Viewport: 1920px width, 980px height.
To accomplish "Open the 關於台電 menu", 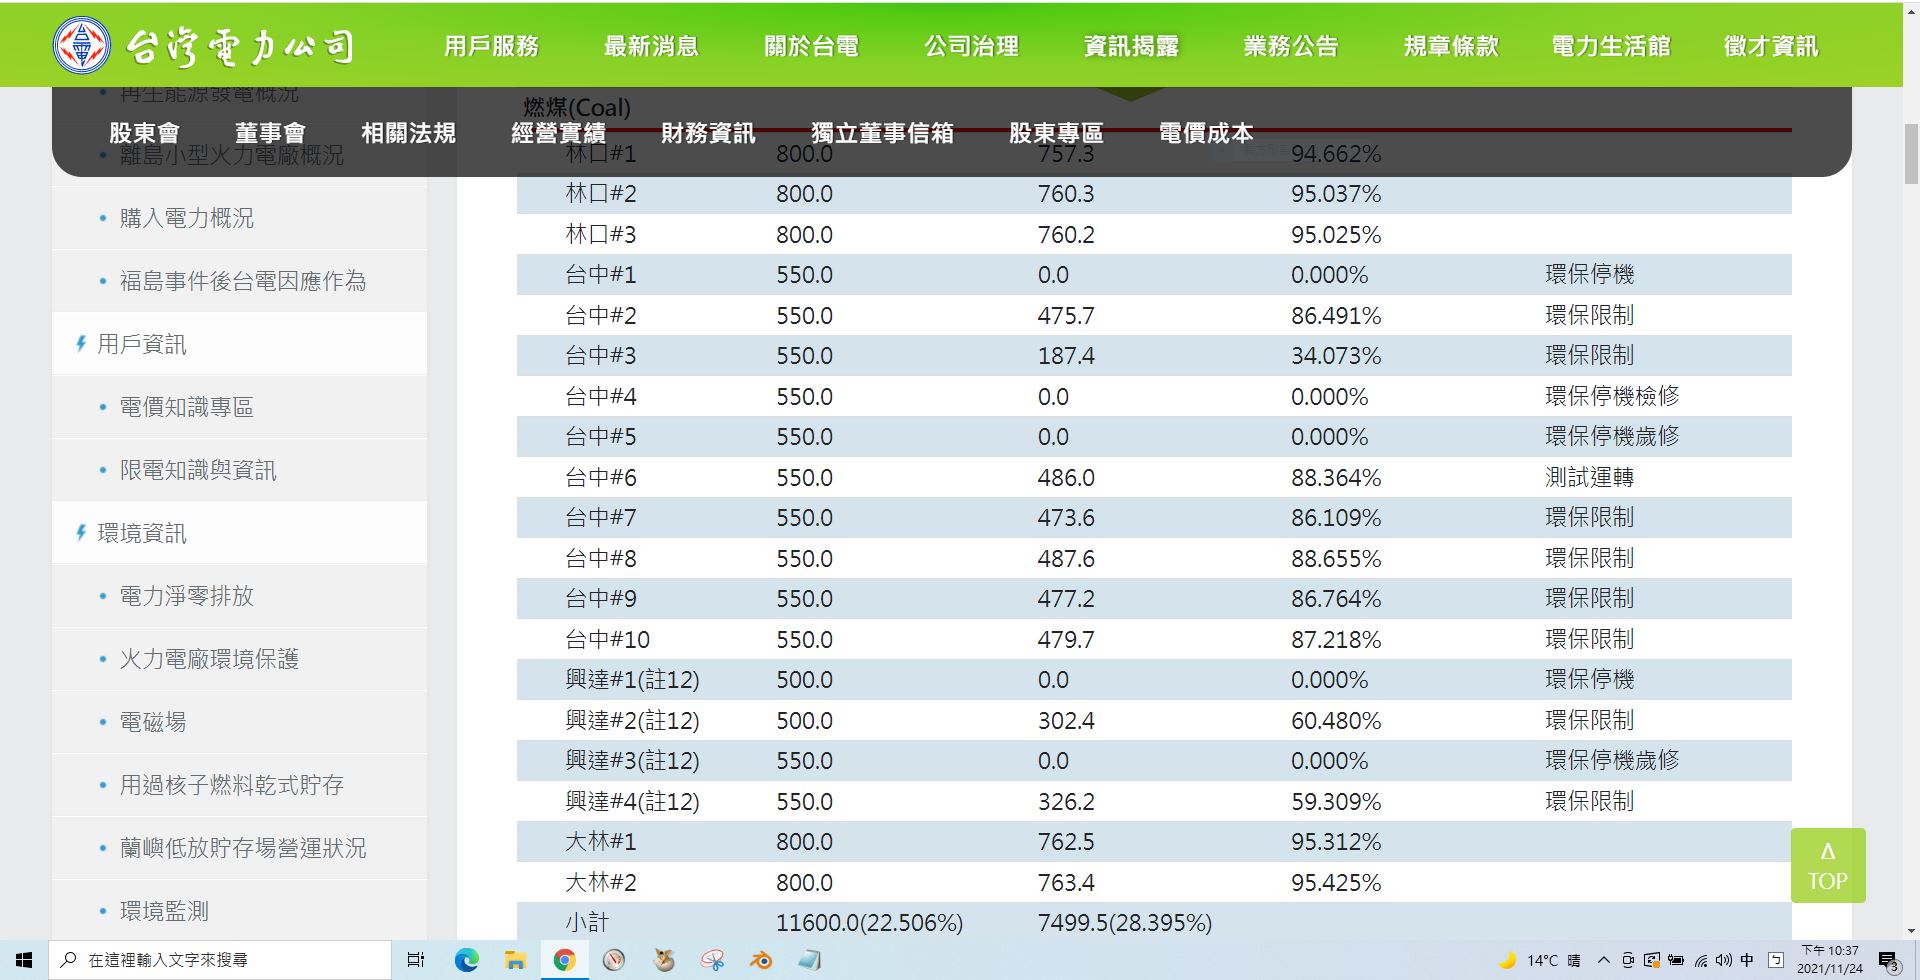I will (x=811, y=46).
